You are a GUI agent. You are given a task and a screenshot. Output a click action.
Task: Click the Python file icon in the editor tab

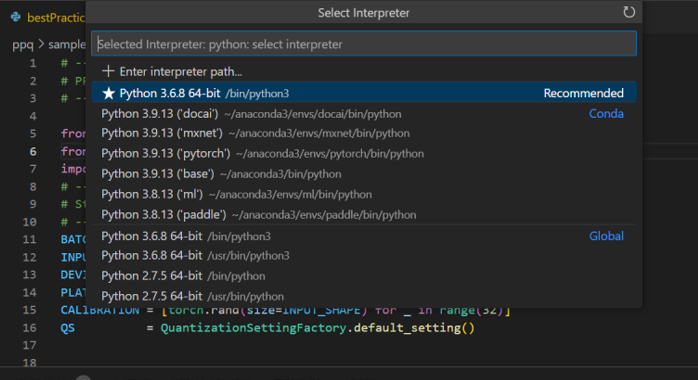click(x=16, y=17)
